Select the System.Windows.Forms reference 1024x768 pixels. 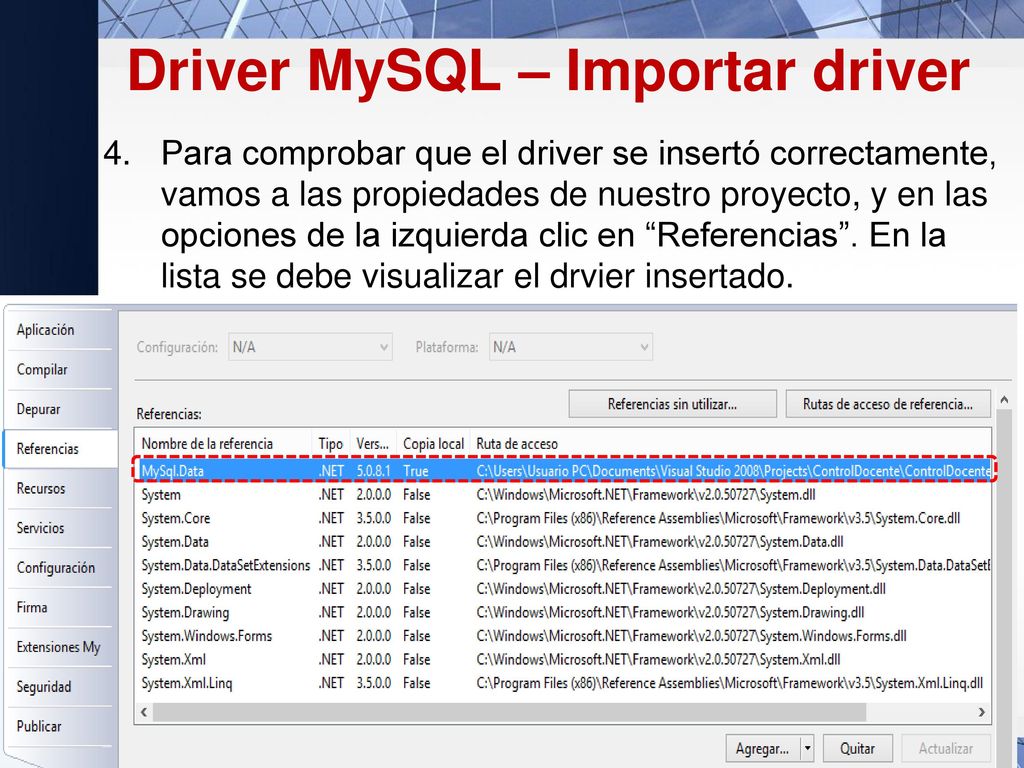(x=563, y=635)
